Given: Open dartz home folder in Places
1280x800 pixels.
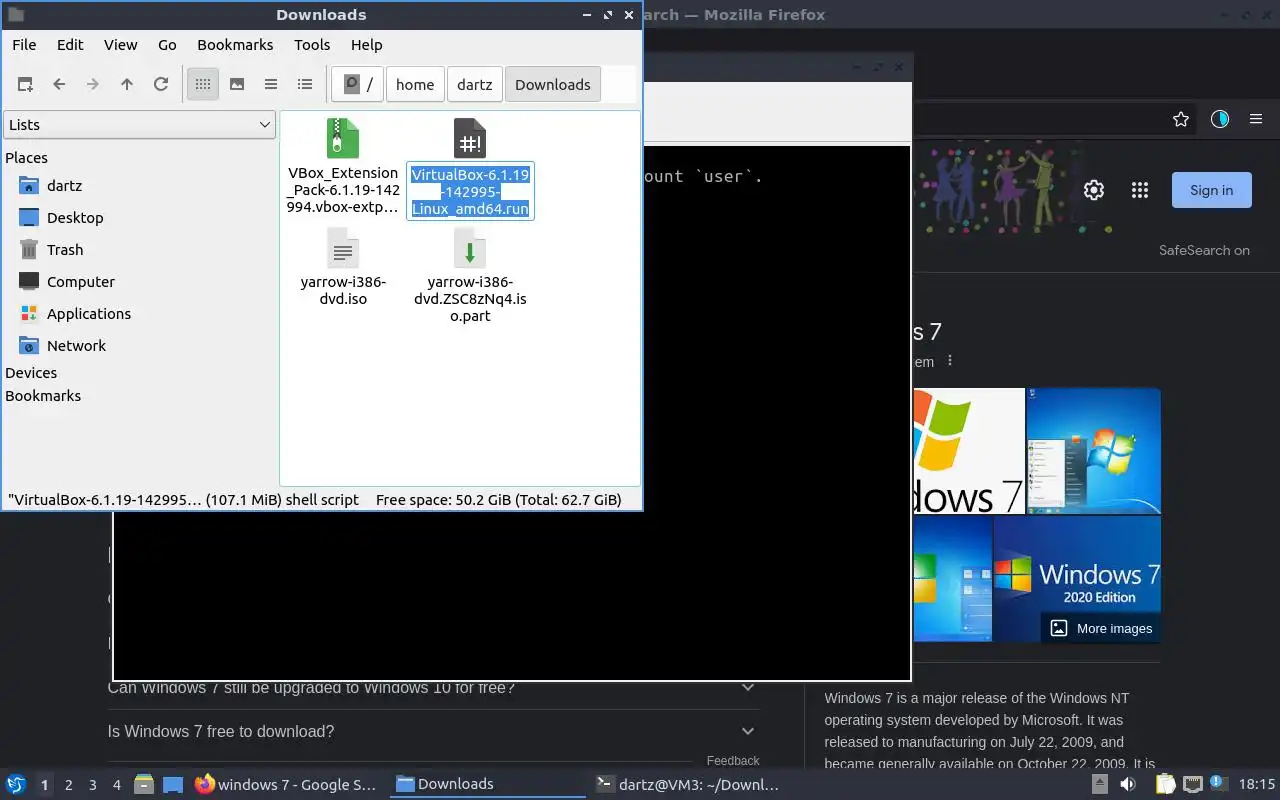Looking at the screenshot, I should pyautogui.click(x=64, y=186).
